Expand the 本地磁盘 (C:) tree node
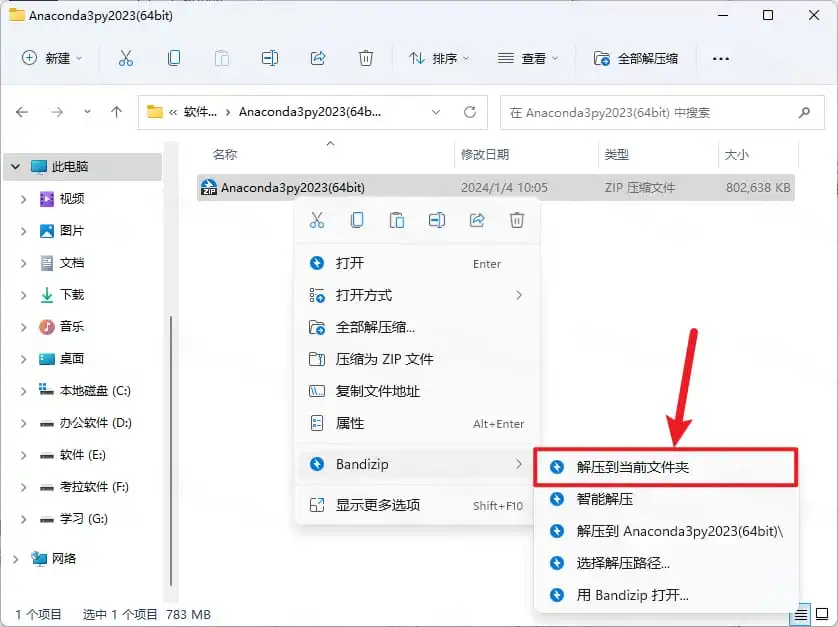Image resolution: width=838 pixels, height=627 pixels. point(23,391)
